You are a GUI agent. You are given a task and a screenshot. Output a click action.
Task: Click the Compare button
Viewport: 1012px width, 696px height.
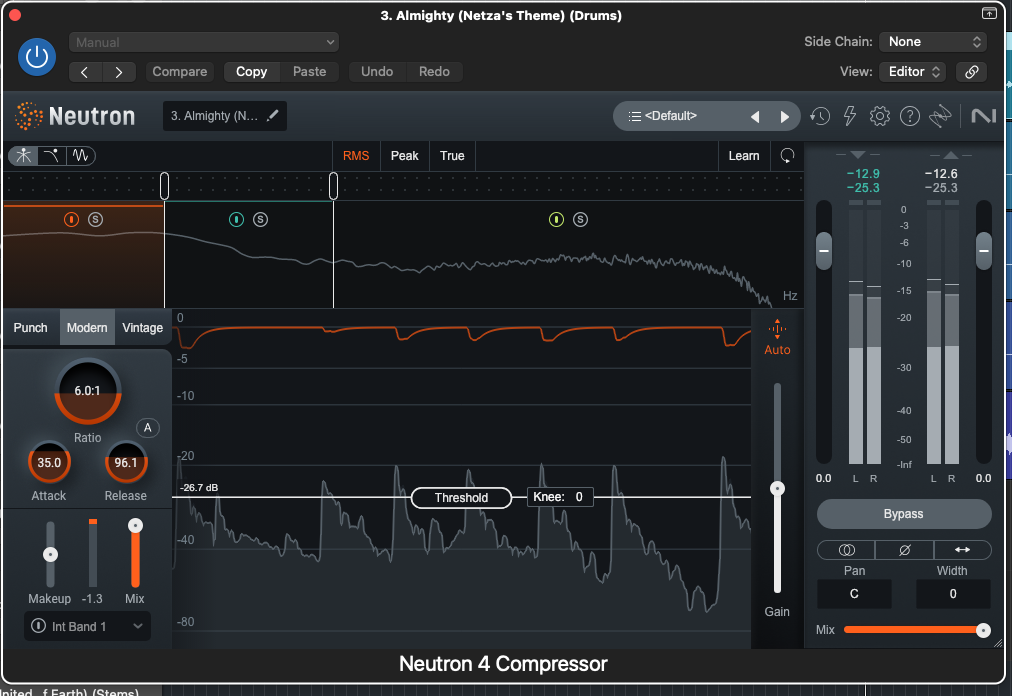tap(179, 72)
